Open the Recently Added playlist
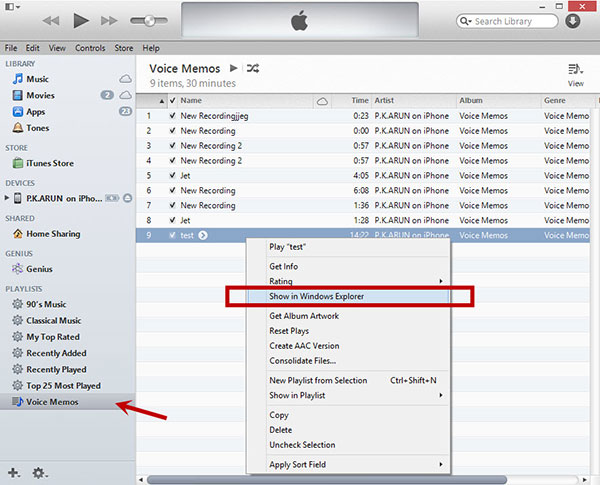 [56, 353]
